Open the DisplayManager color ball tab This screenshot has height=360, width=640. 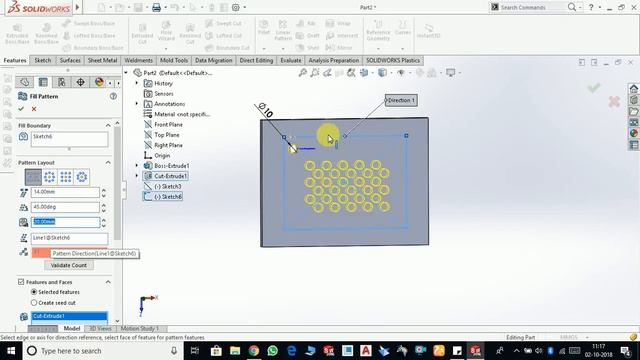99,82
